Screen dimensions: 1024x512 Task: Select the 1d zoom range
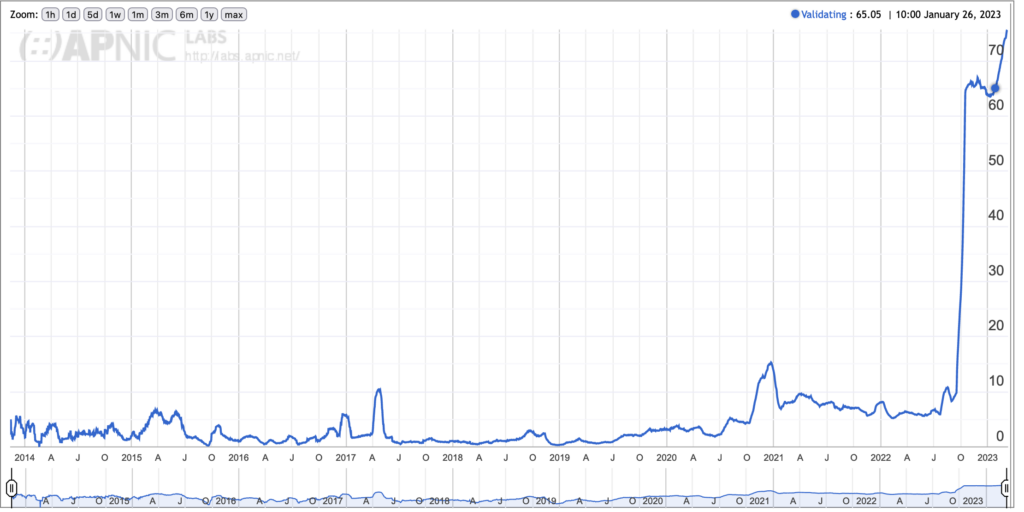click(x=71, y=15)
